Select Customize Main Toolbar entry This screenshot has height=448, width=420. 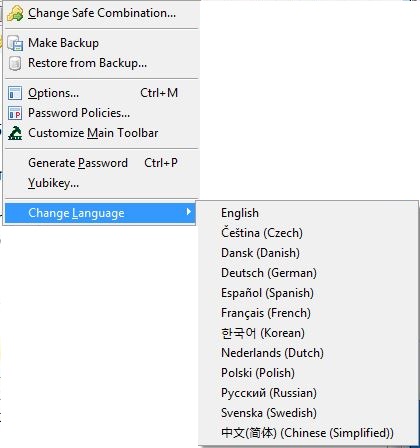101,133
